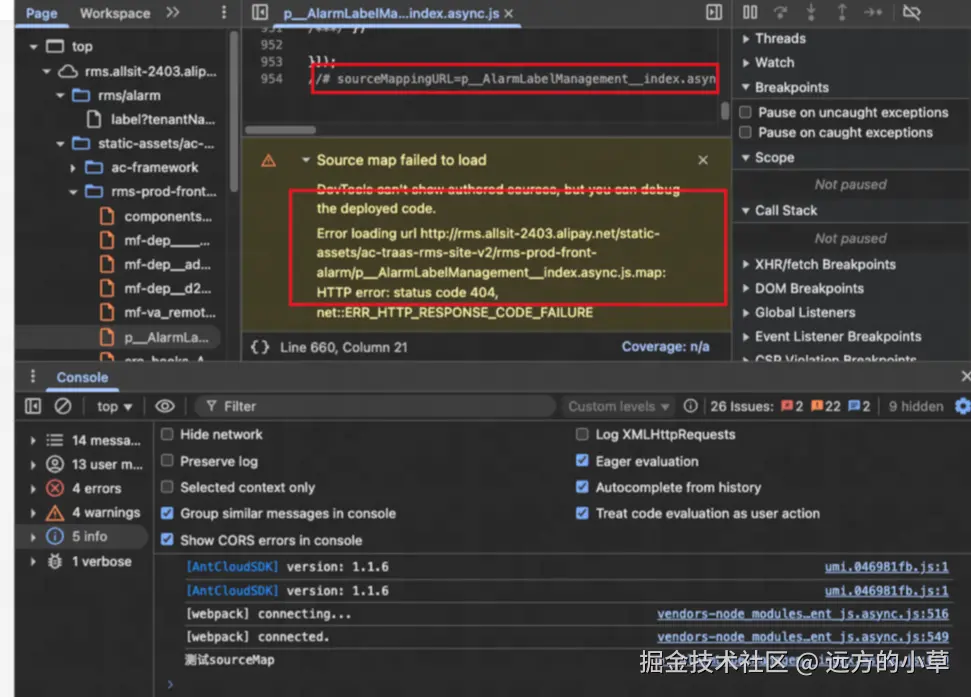This screenshot has height=697, width=971.
Task: Check Selected context only
Action: pyautogui.click(x=167, y=487)
